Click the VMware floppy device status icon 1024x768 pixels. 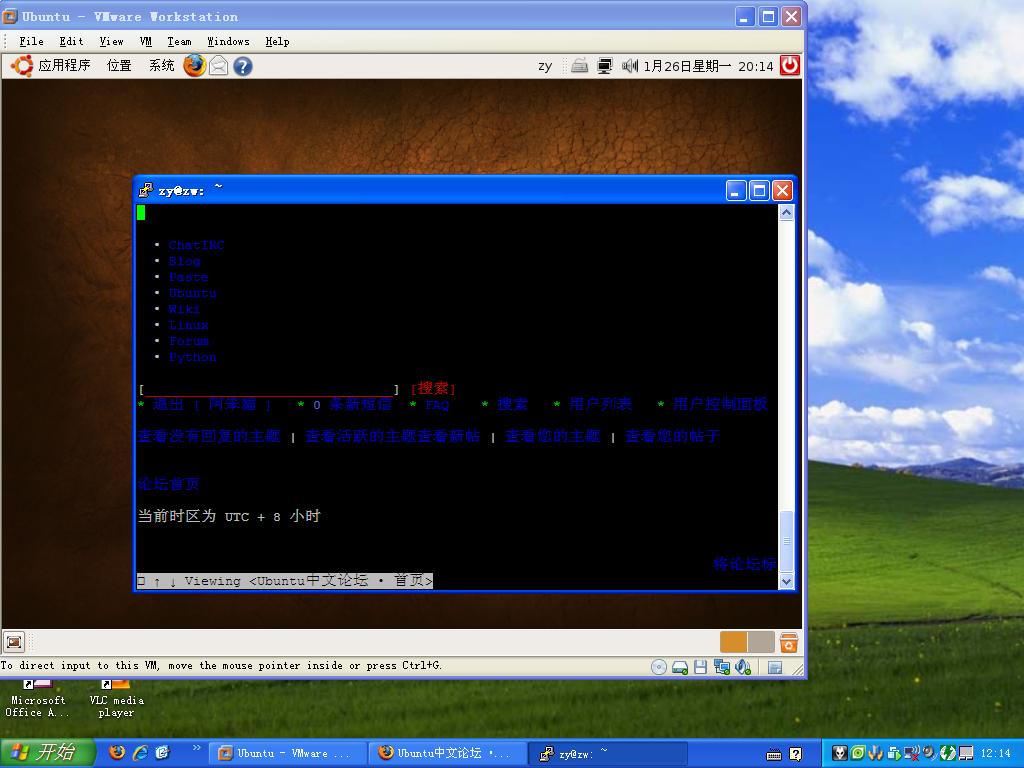(x=701, y=667)
